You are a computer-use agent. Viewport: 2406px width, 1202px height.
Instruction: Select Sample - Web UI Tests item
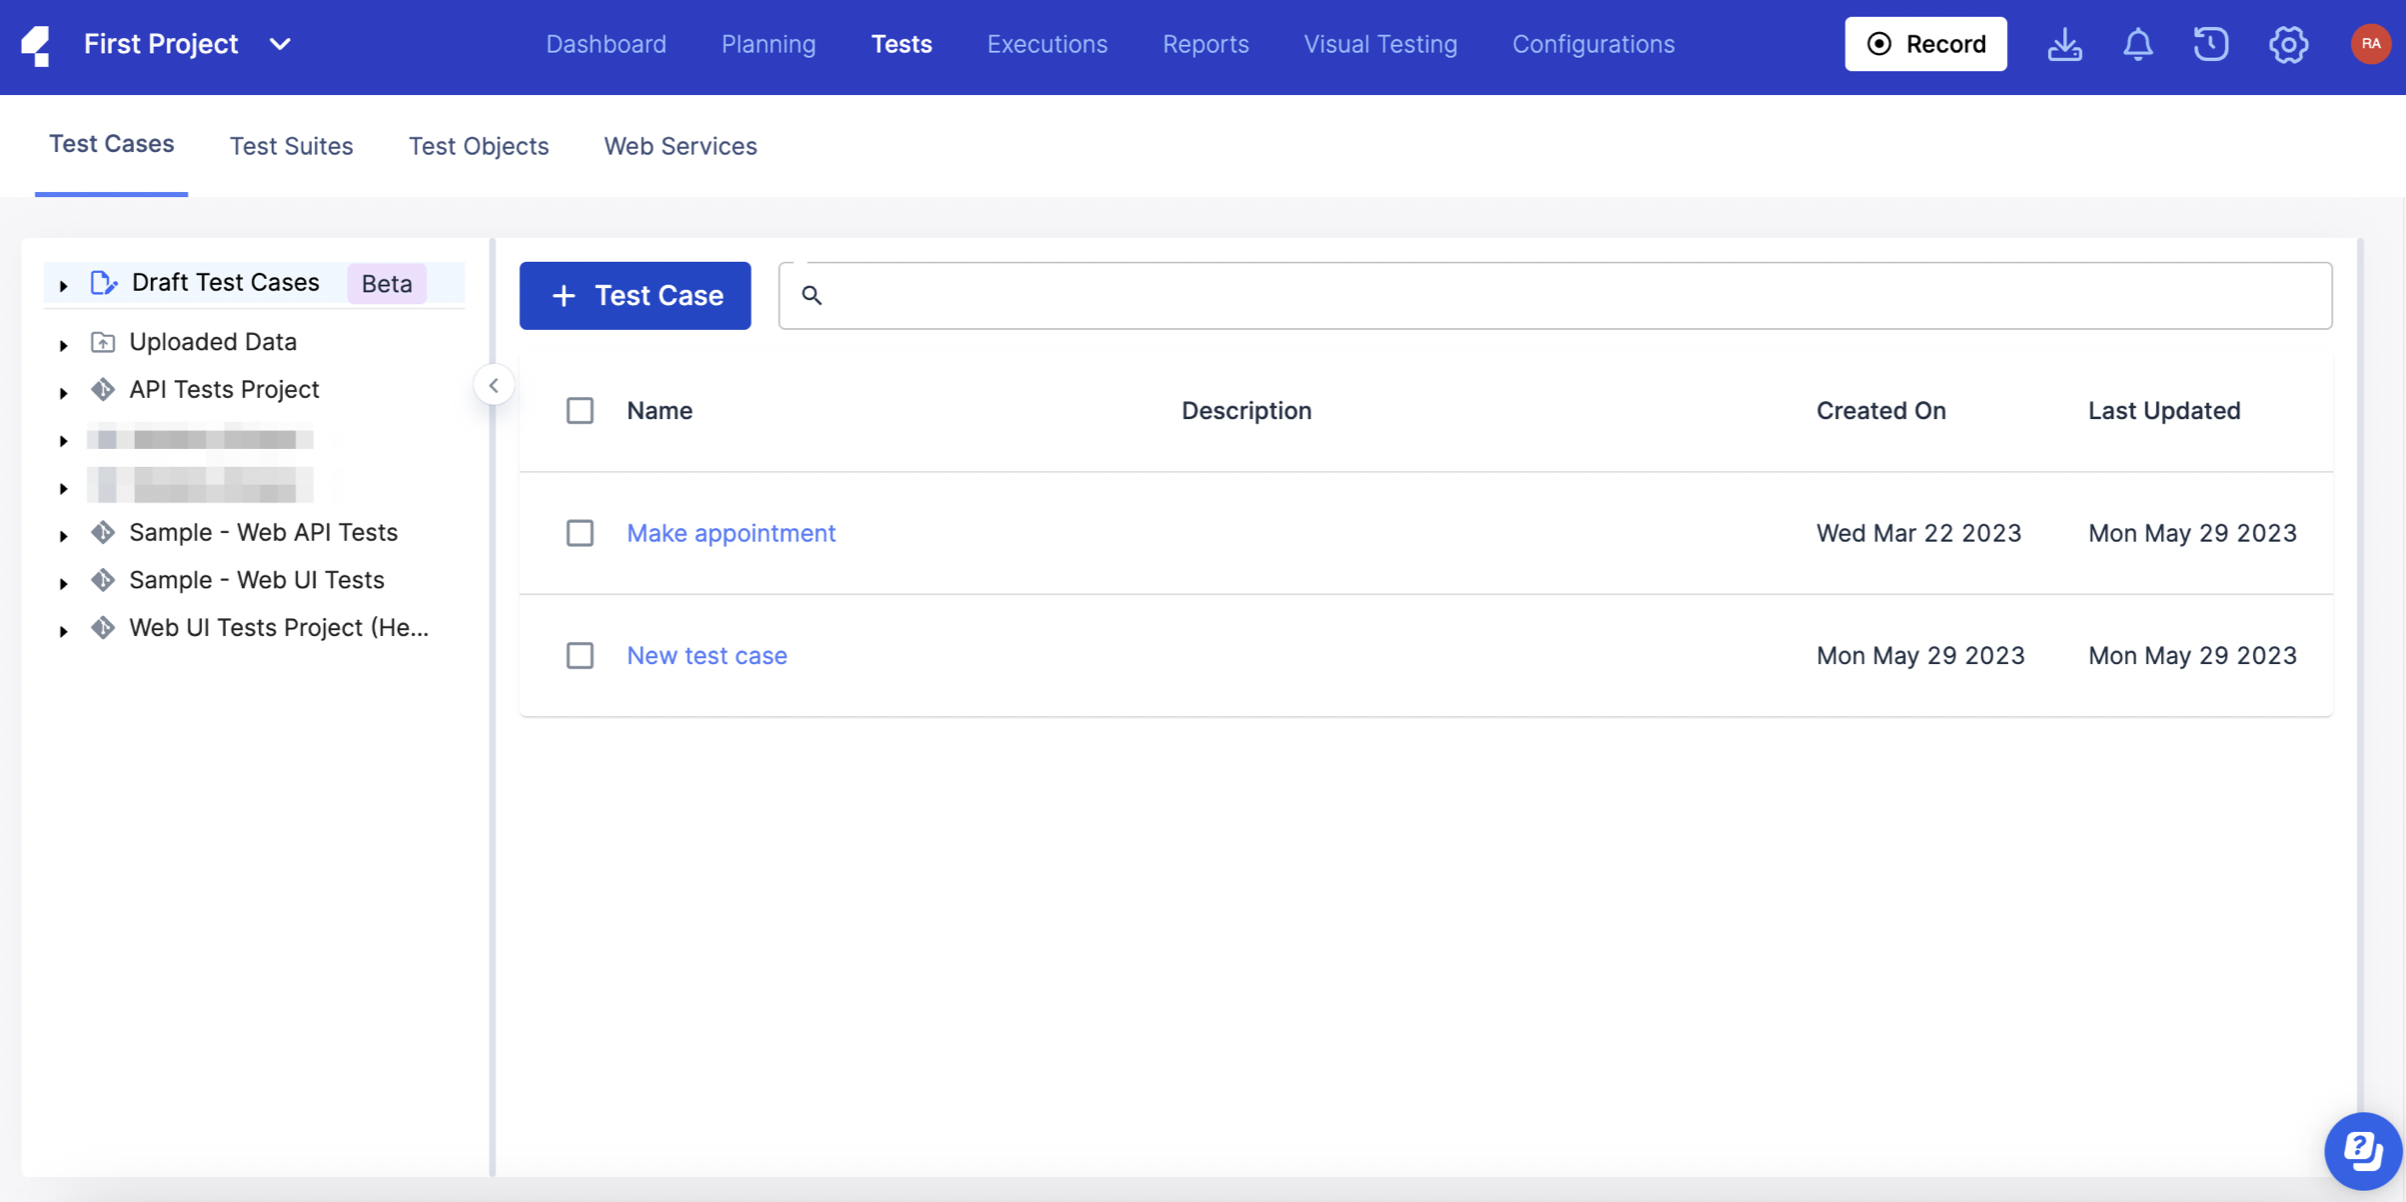(x=257, y=580)
